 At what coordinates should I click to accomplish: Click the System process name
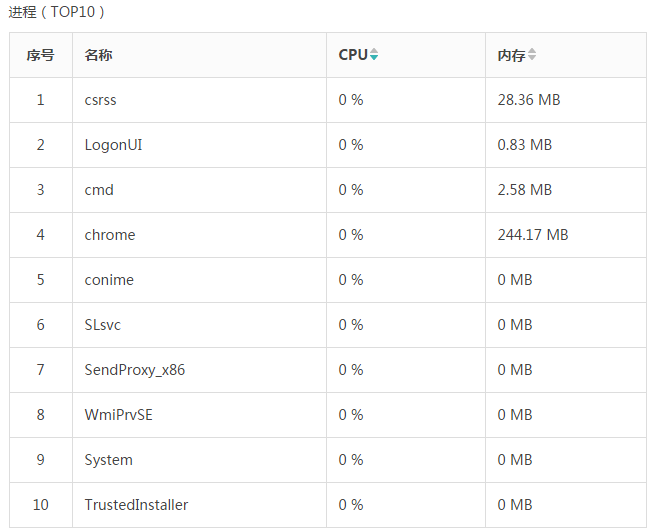tap(108, 460)
